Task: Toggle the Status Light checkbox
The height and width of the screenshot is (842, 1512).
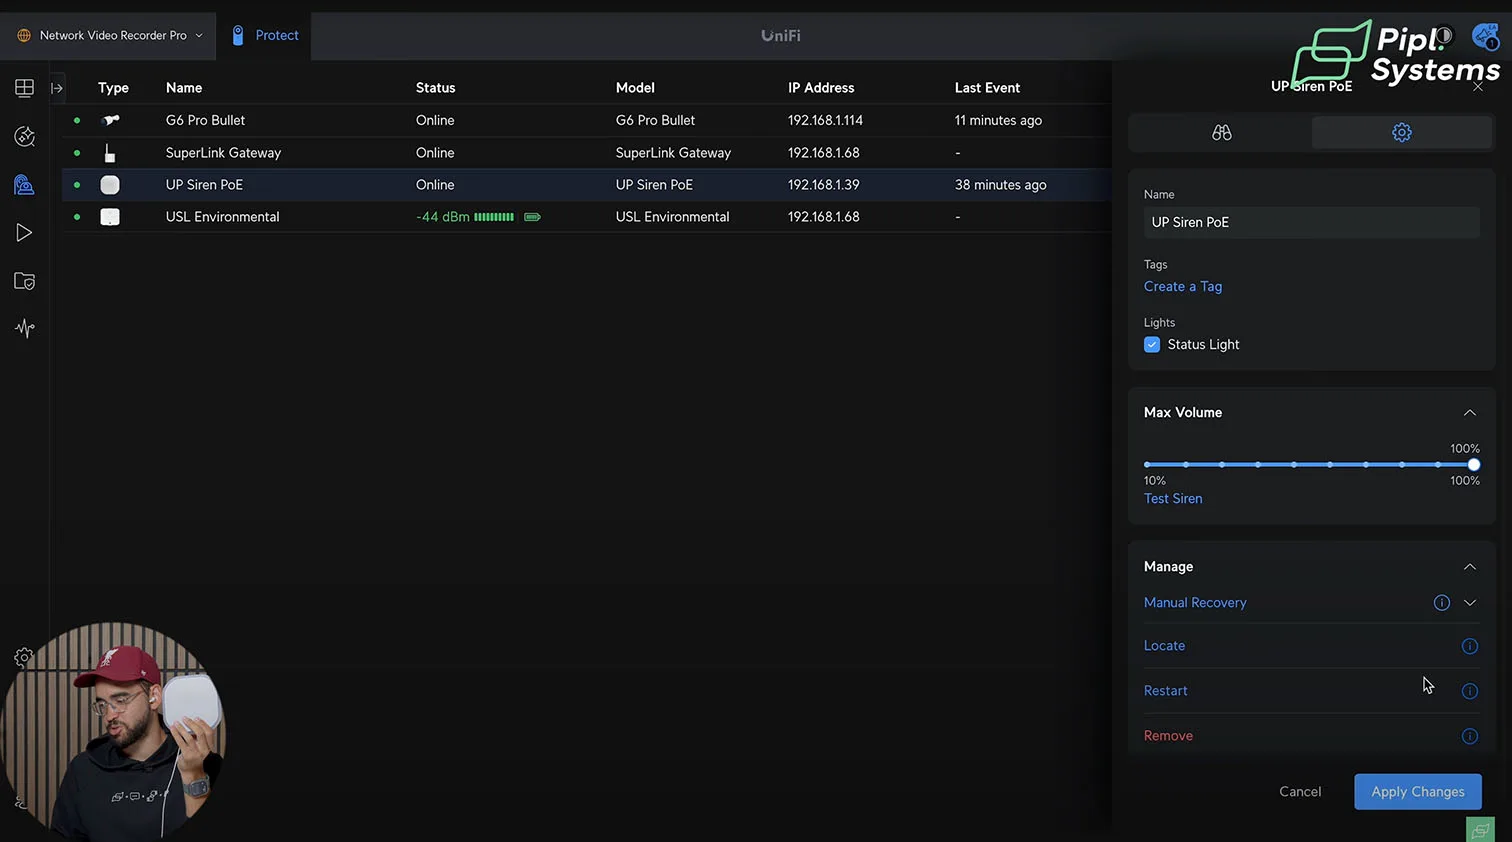Action: [1152, 344]
